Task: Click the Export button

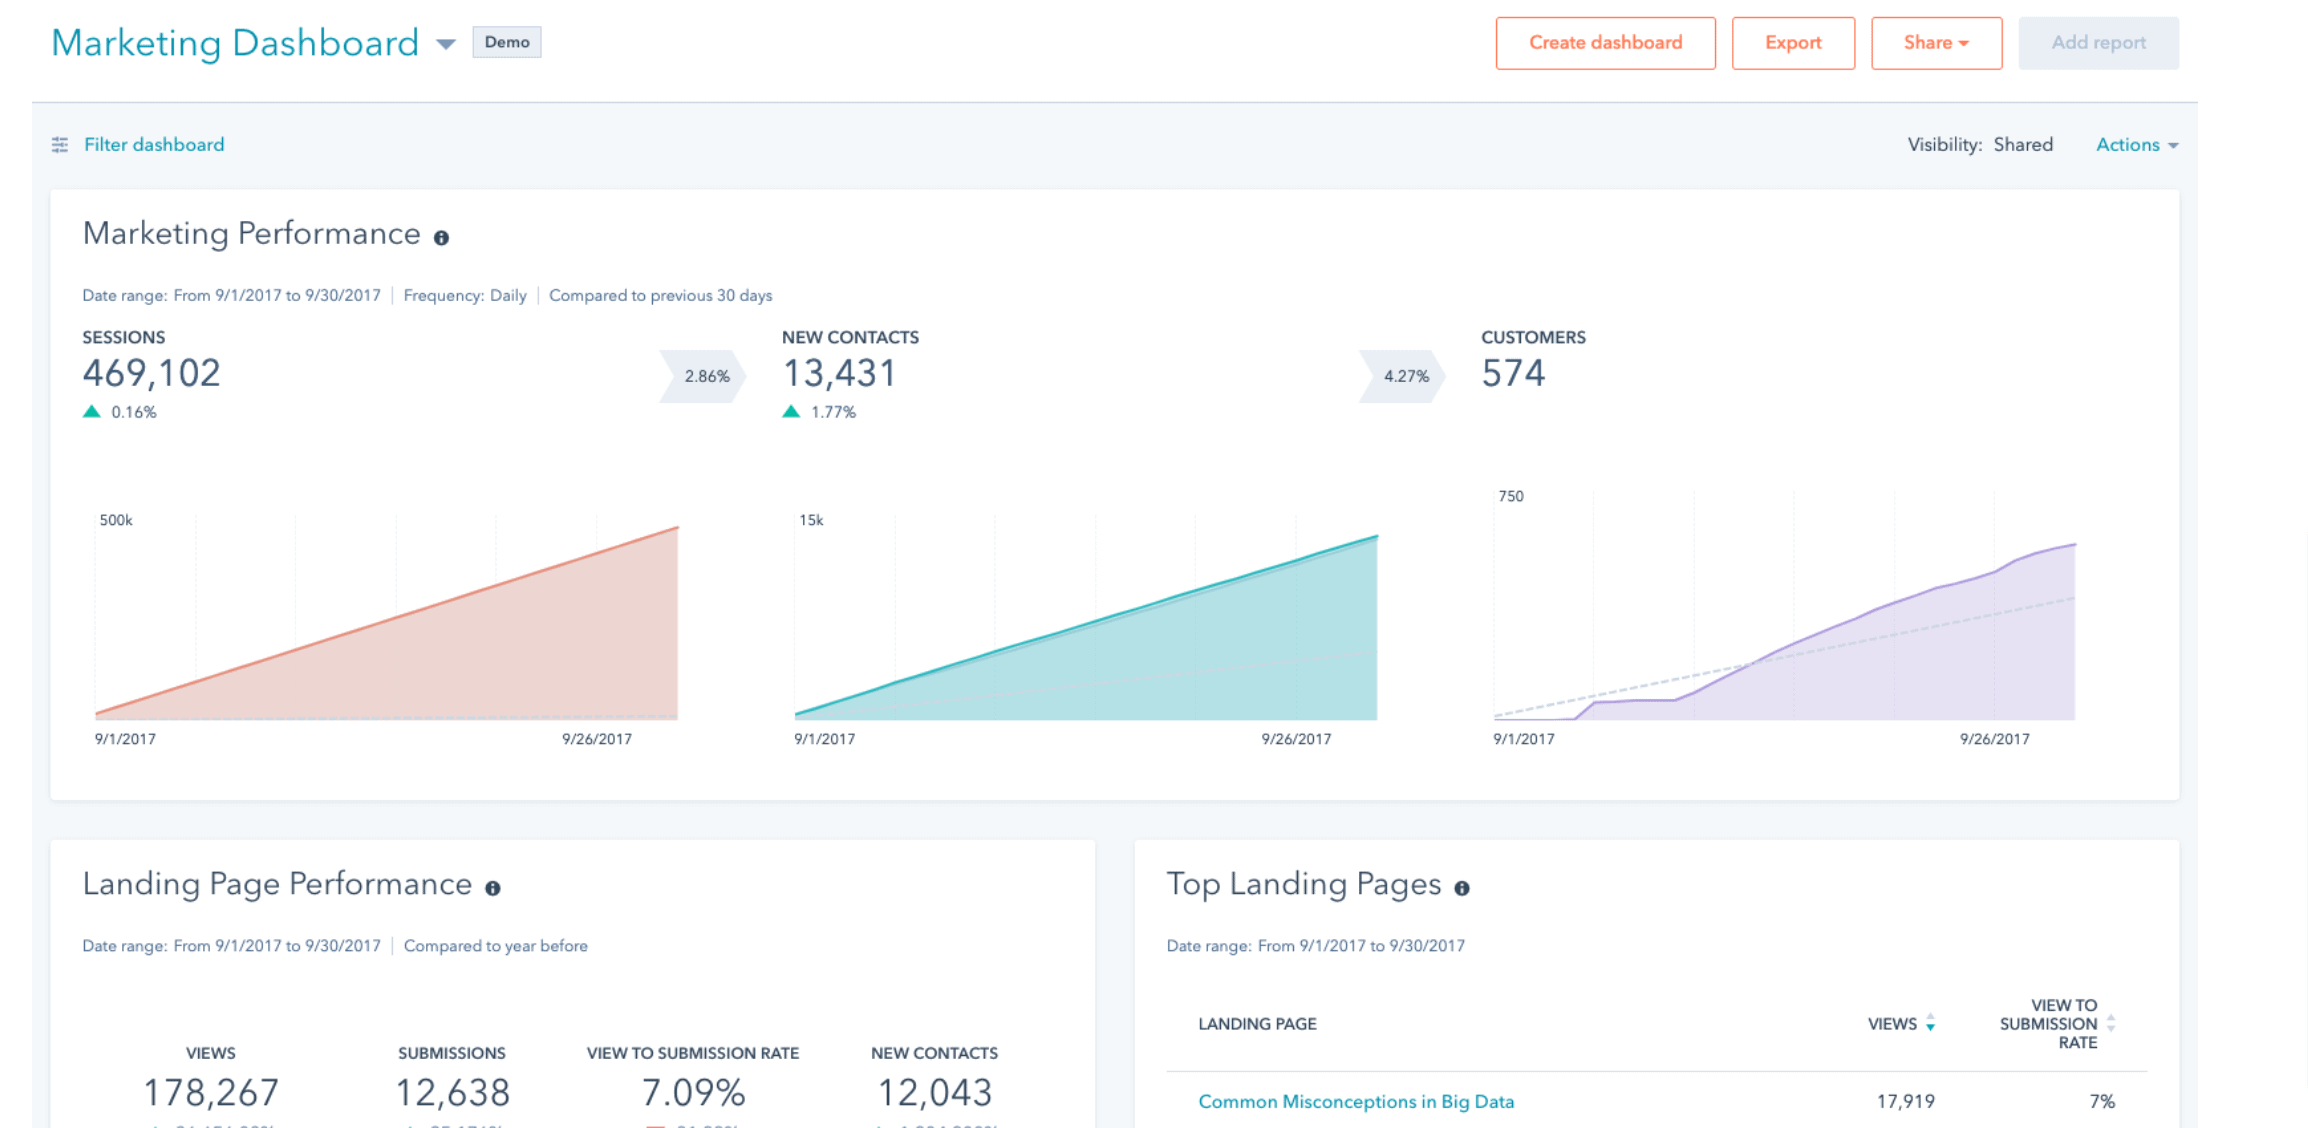Action: point(1792,42)
